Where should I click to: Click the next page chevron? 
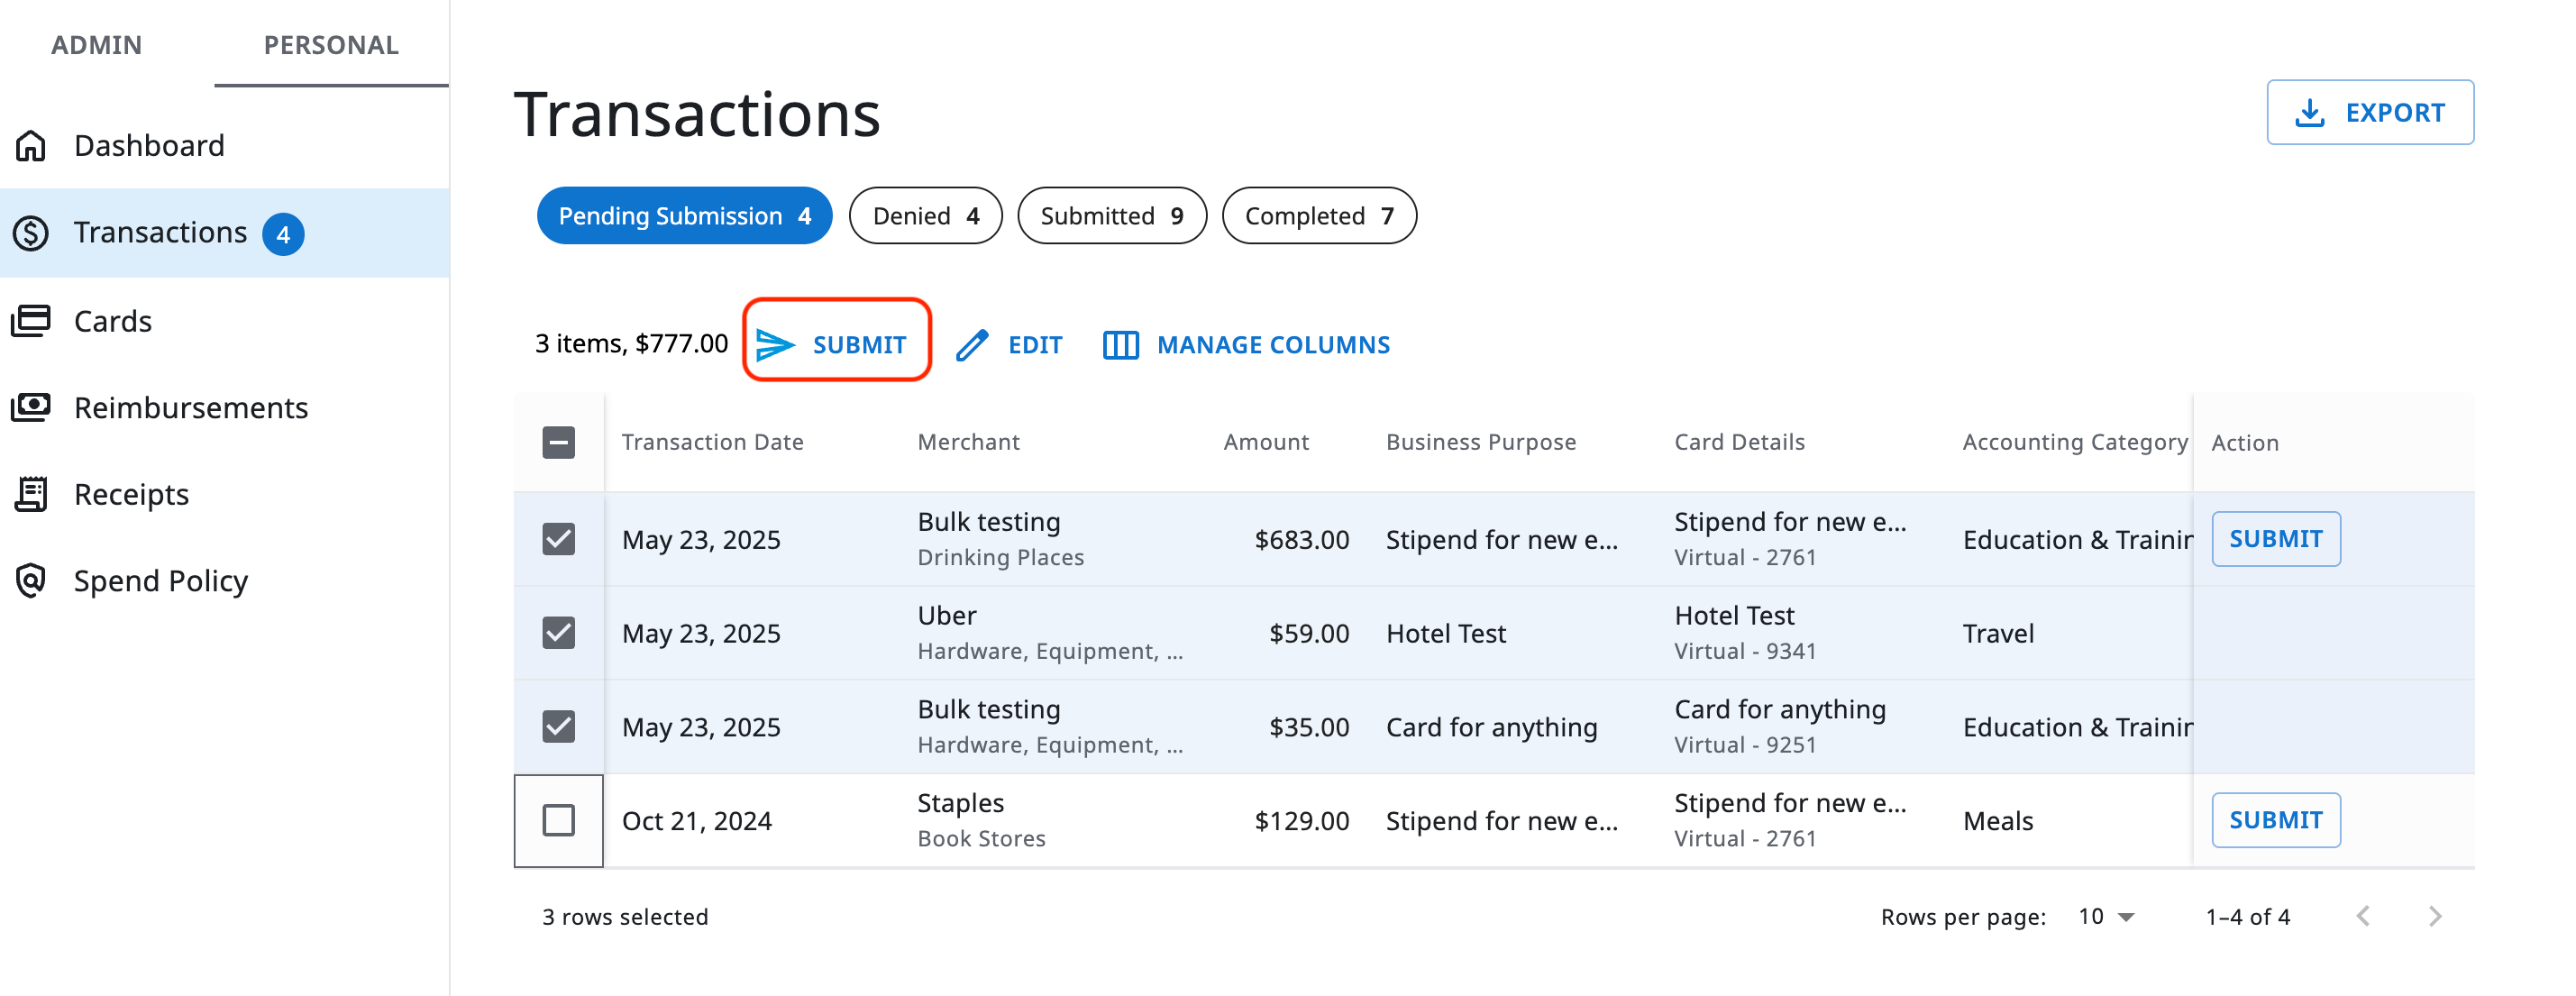(2434, 916)
